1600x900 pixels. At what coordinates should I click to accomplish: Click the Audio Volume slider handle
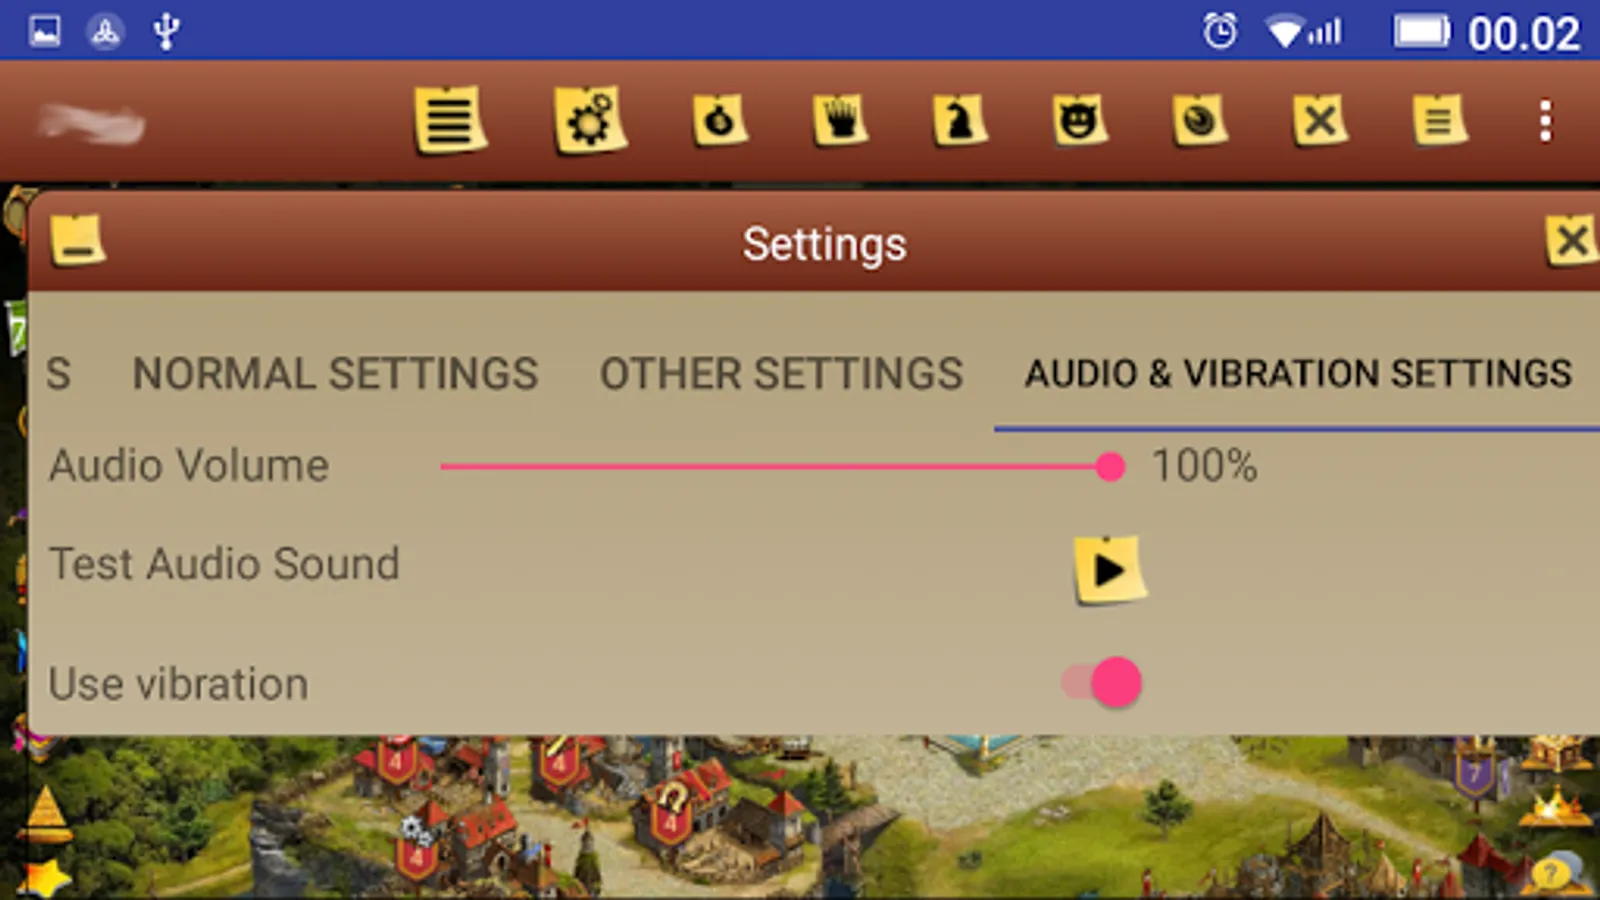(x=1110, y=467)
